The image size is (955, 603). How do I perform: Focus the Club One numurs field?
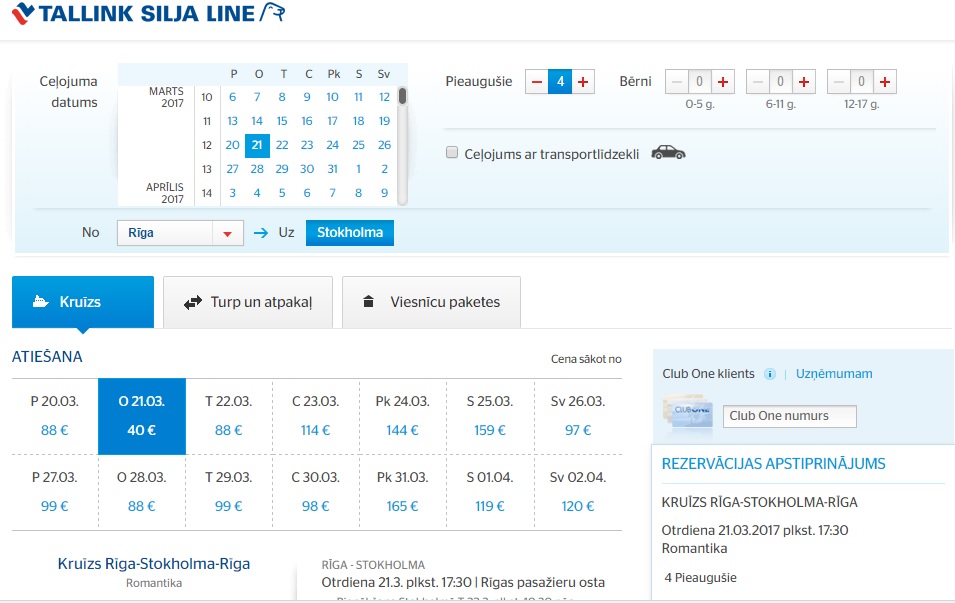click(x=789, y=416)
